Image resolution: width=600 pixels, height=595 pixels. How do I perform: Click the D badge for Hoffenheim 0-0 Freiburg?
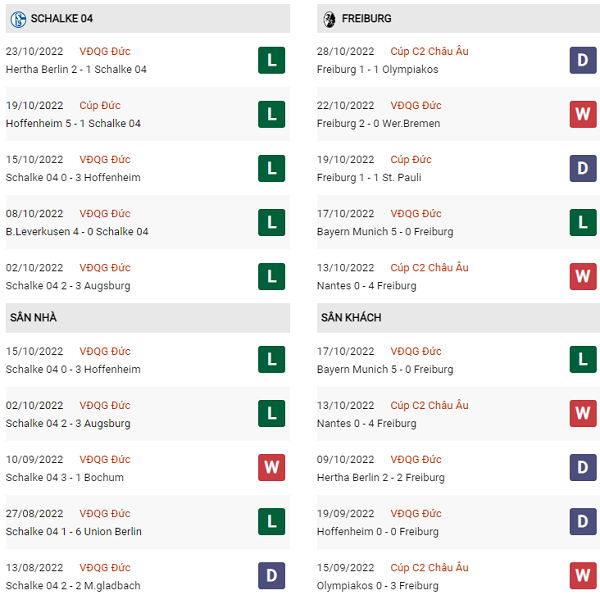pos(583,522)
